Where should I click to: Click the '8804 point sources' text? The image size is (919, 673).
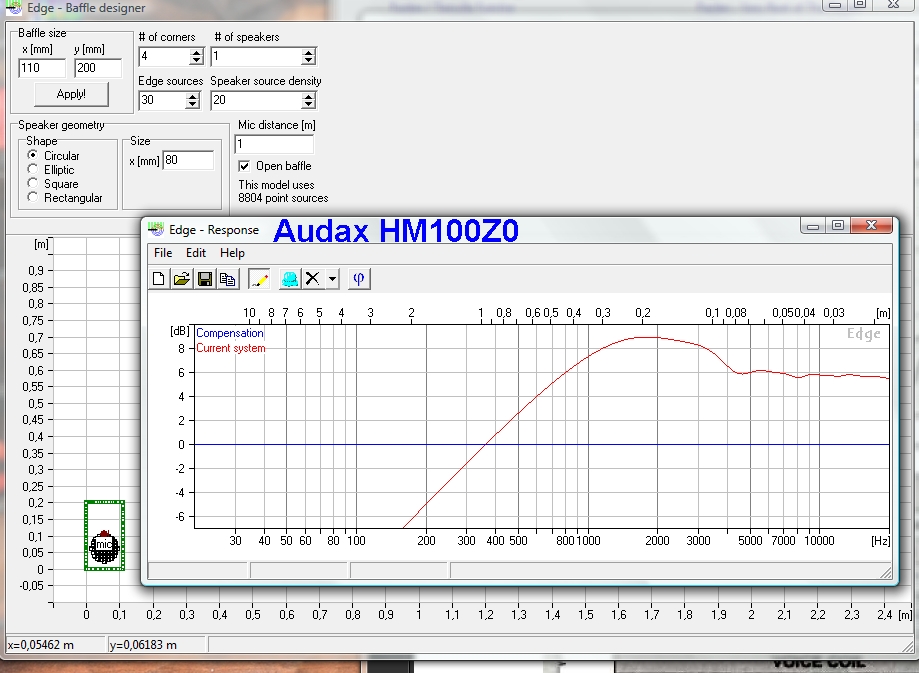point(283,198)
